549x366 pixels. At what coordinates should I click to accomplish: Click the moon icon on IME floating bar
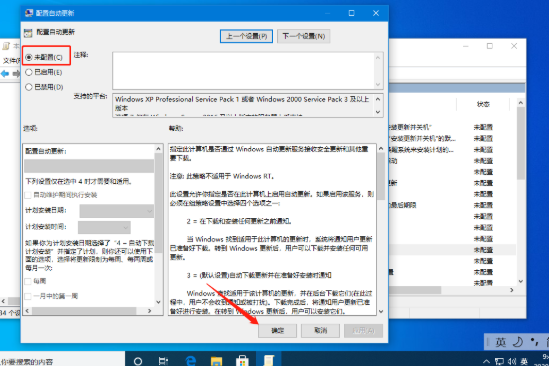[518, 342]
